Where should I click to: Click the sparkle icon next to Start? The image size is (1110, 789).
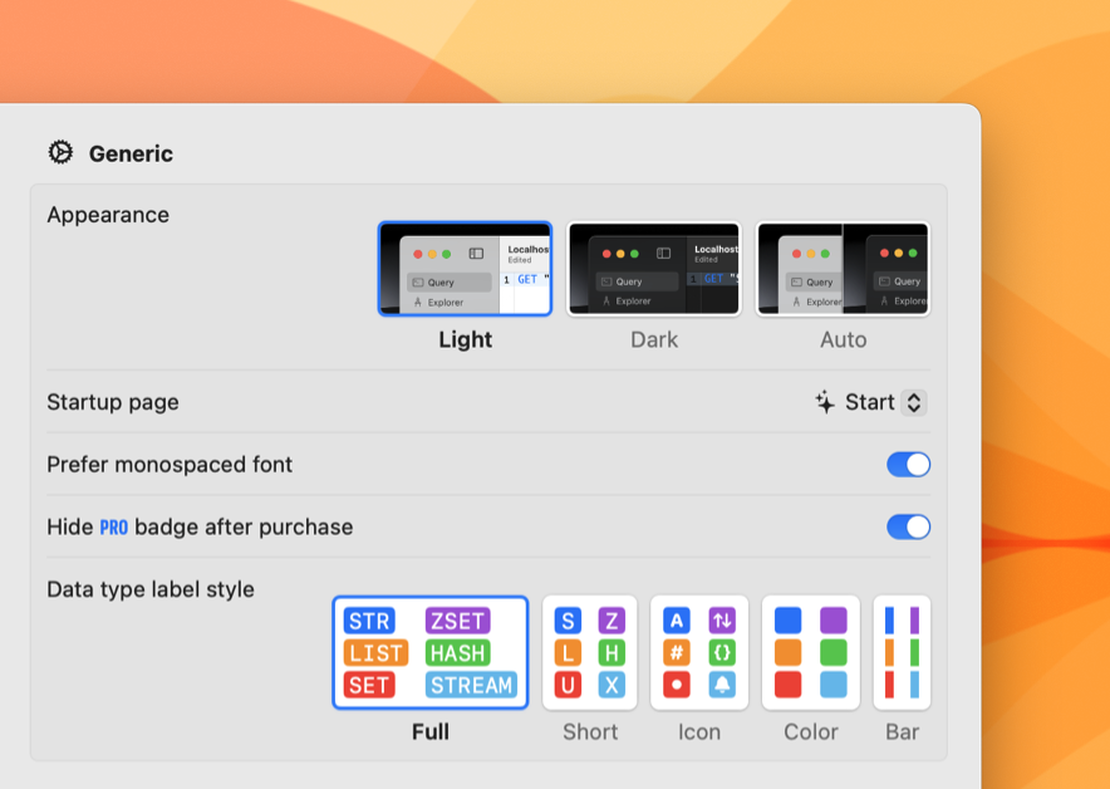point(823,402)
